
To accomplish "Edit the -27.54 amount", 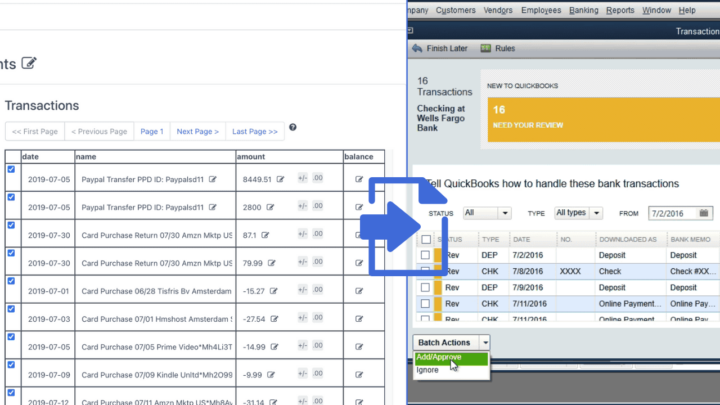I will (274, 319).
